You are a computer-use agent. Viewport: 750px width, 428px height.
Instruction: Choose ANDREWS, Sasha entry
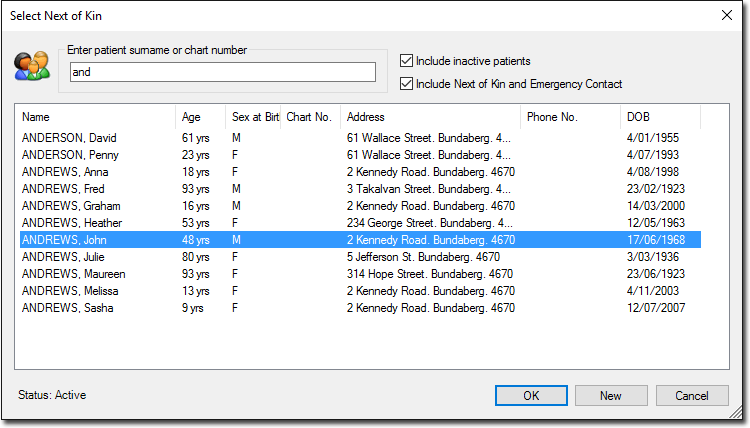click(360, 308)
